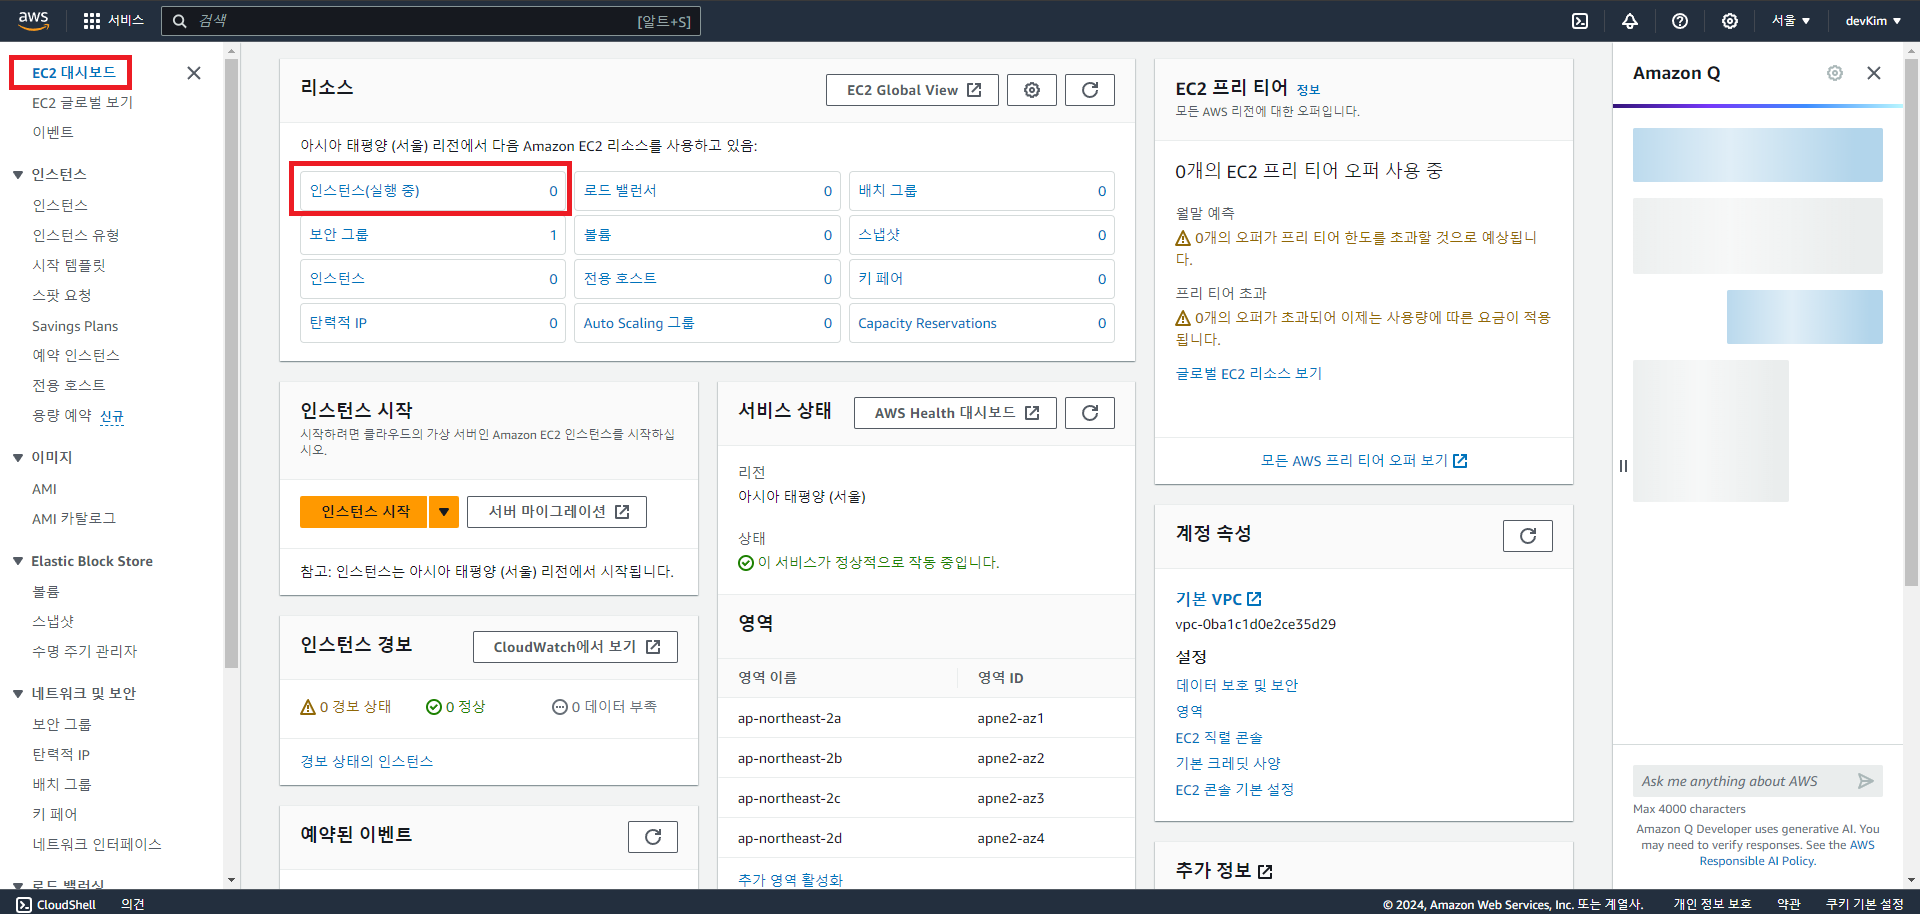This screenshot has width=1920, height=914.
Task: Open Amazon Q settings gear
Action: (1835, 73)
